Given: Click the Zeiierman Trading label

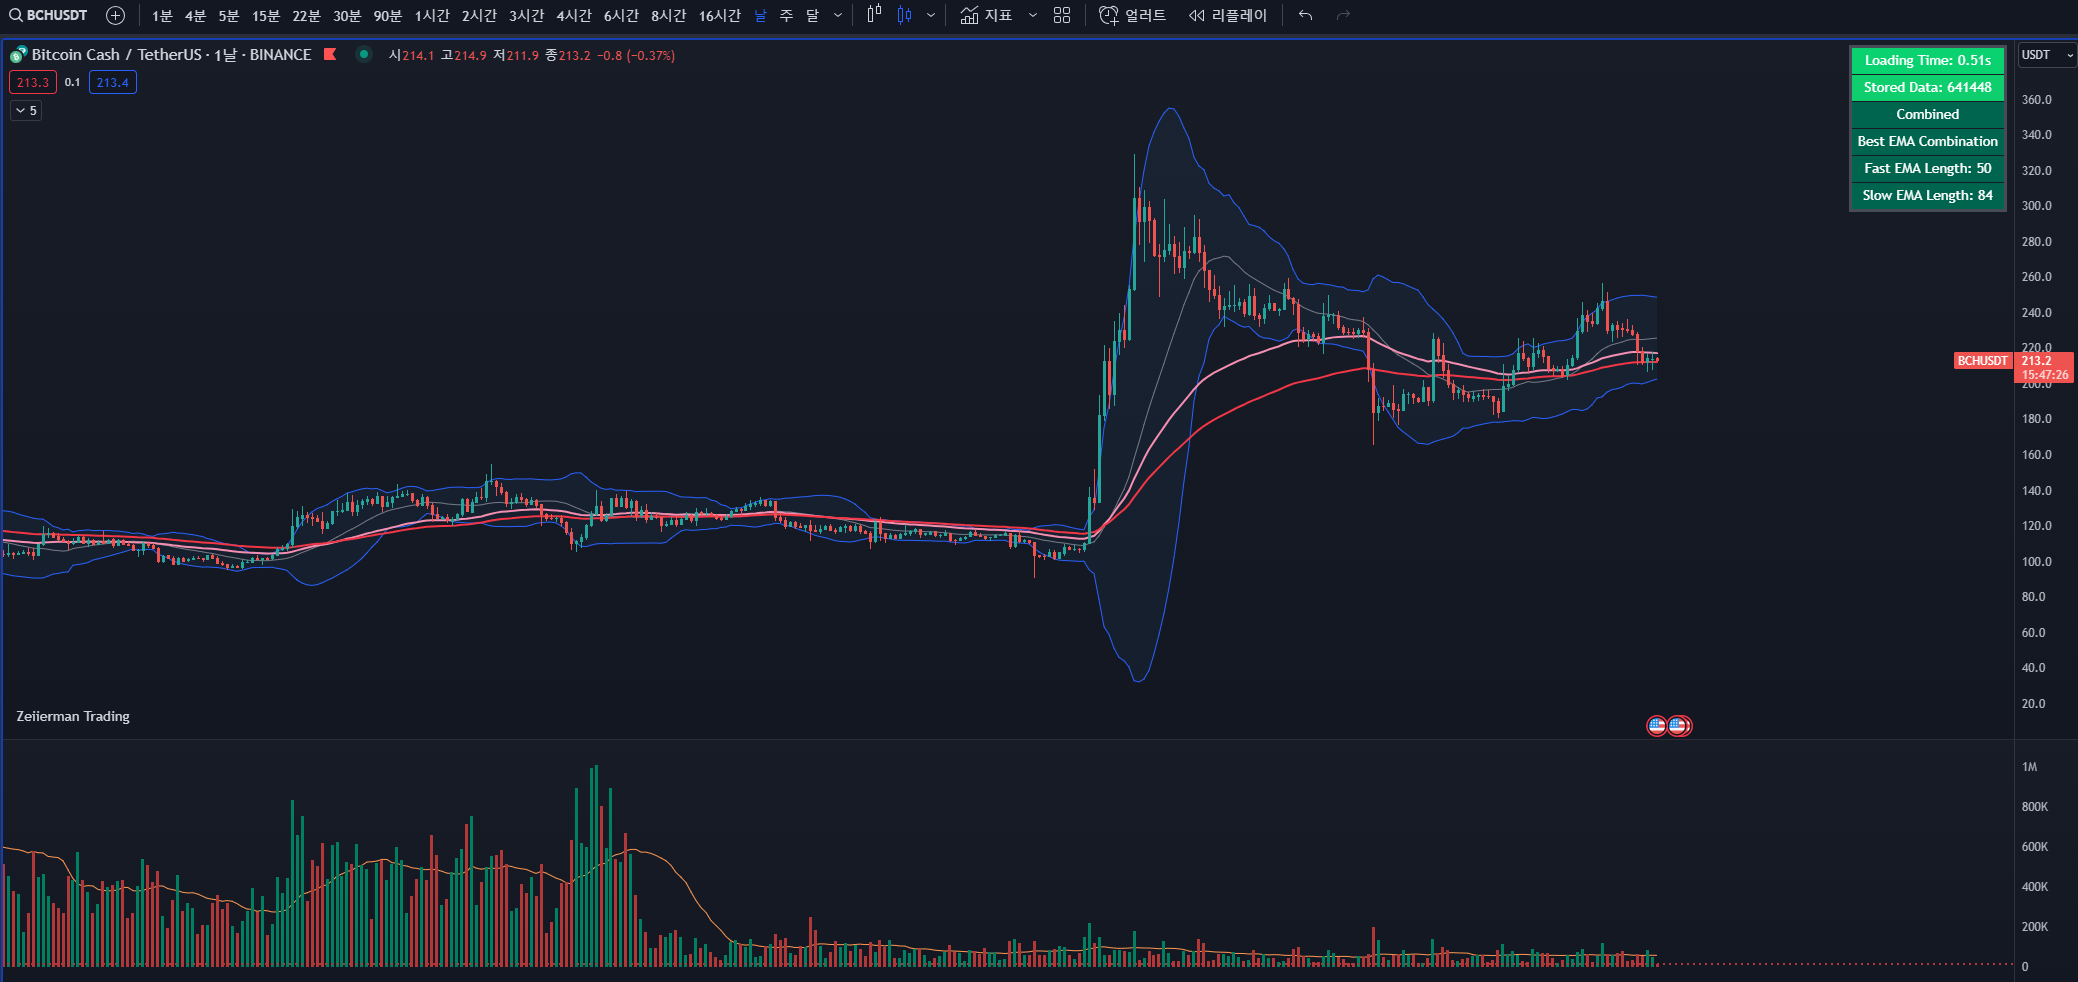Looking at the screenshot, I should click(x=73, y=716).
